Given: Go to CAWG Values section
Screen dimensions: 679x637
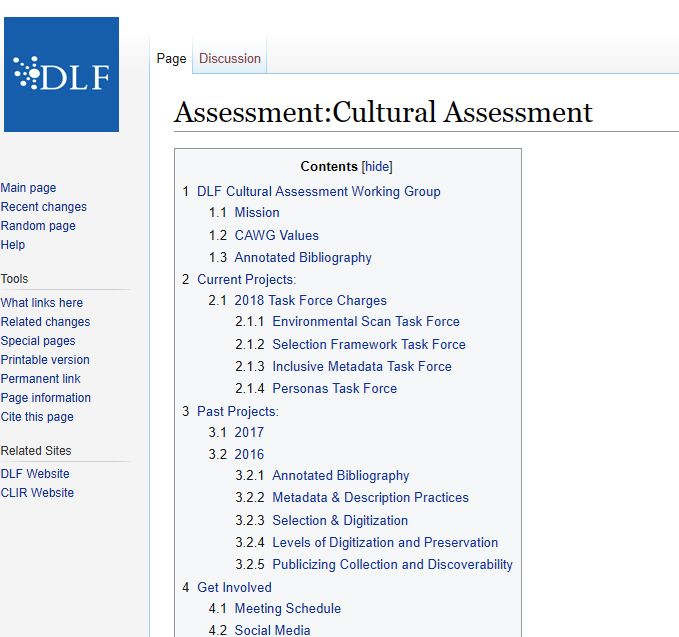Looking at the screenshot, I should (276, 236).
